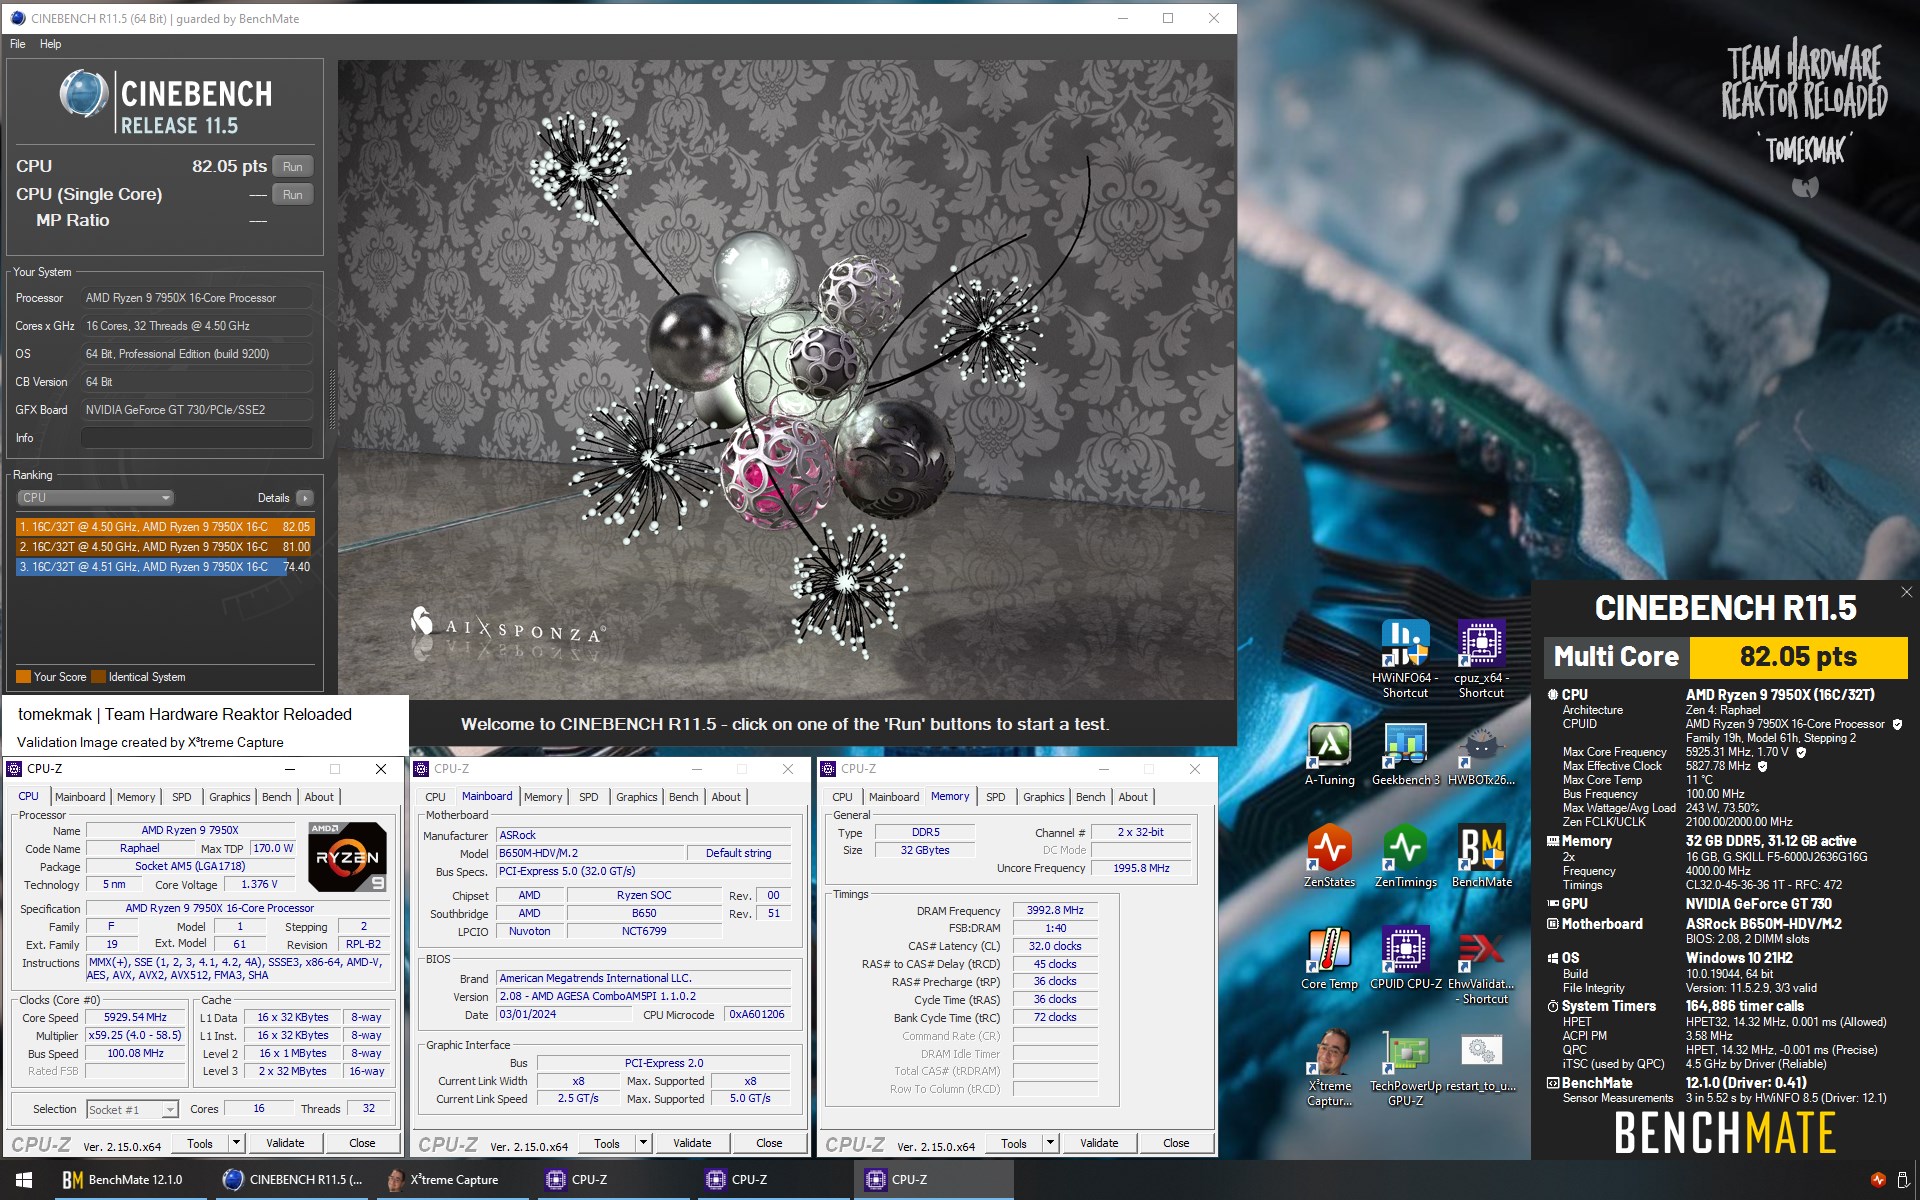This screenshot has width=1920, height=1200.
Task: Switch to X3treme Capture taskbar item
Action: 453,1180
